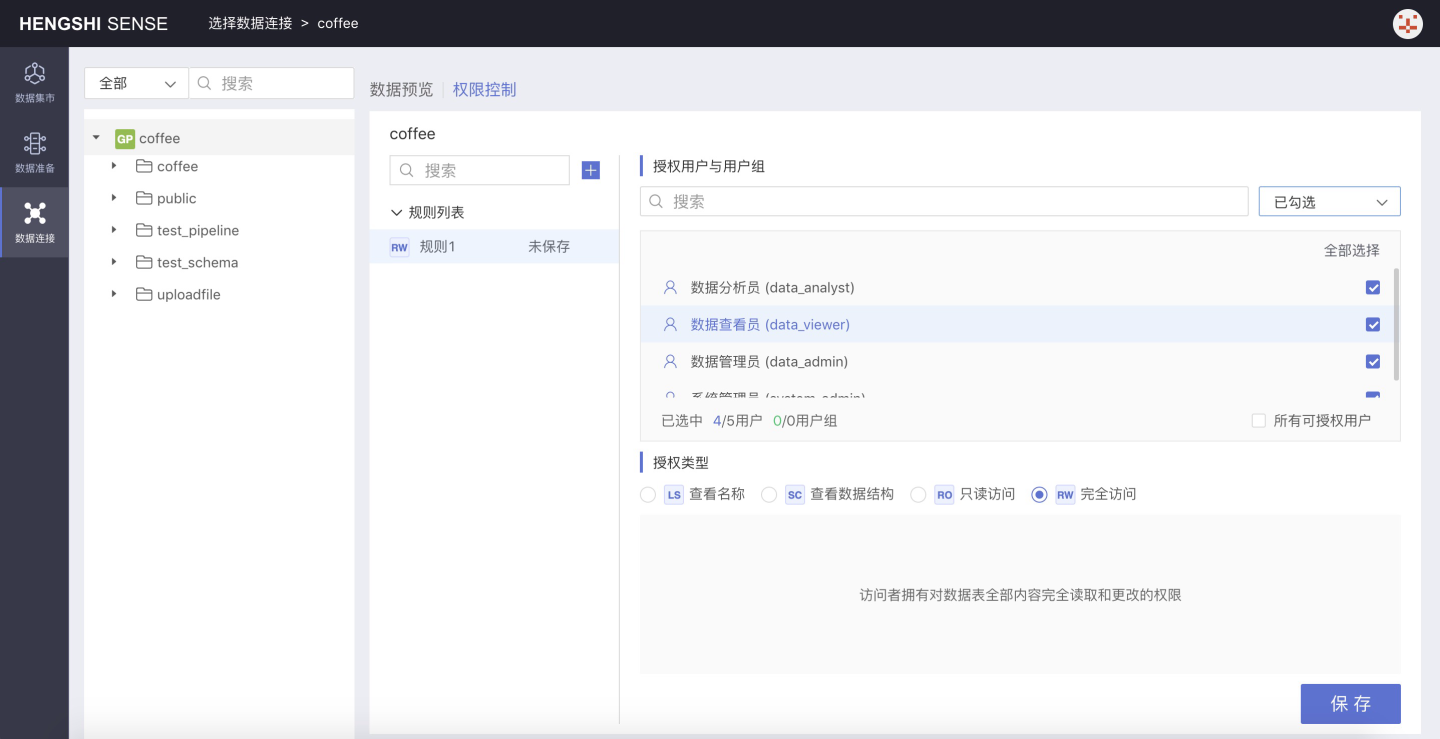Select the 只读访问 radio button
Screen dimensions: 1440x739
click(918, 495)
